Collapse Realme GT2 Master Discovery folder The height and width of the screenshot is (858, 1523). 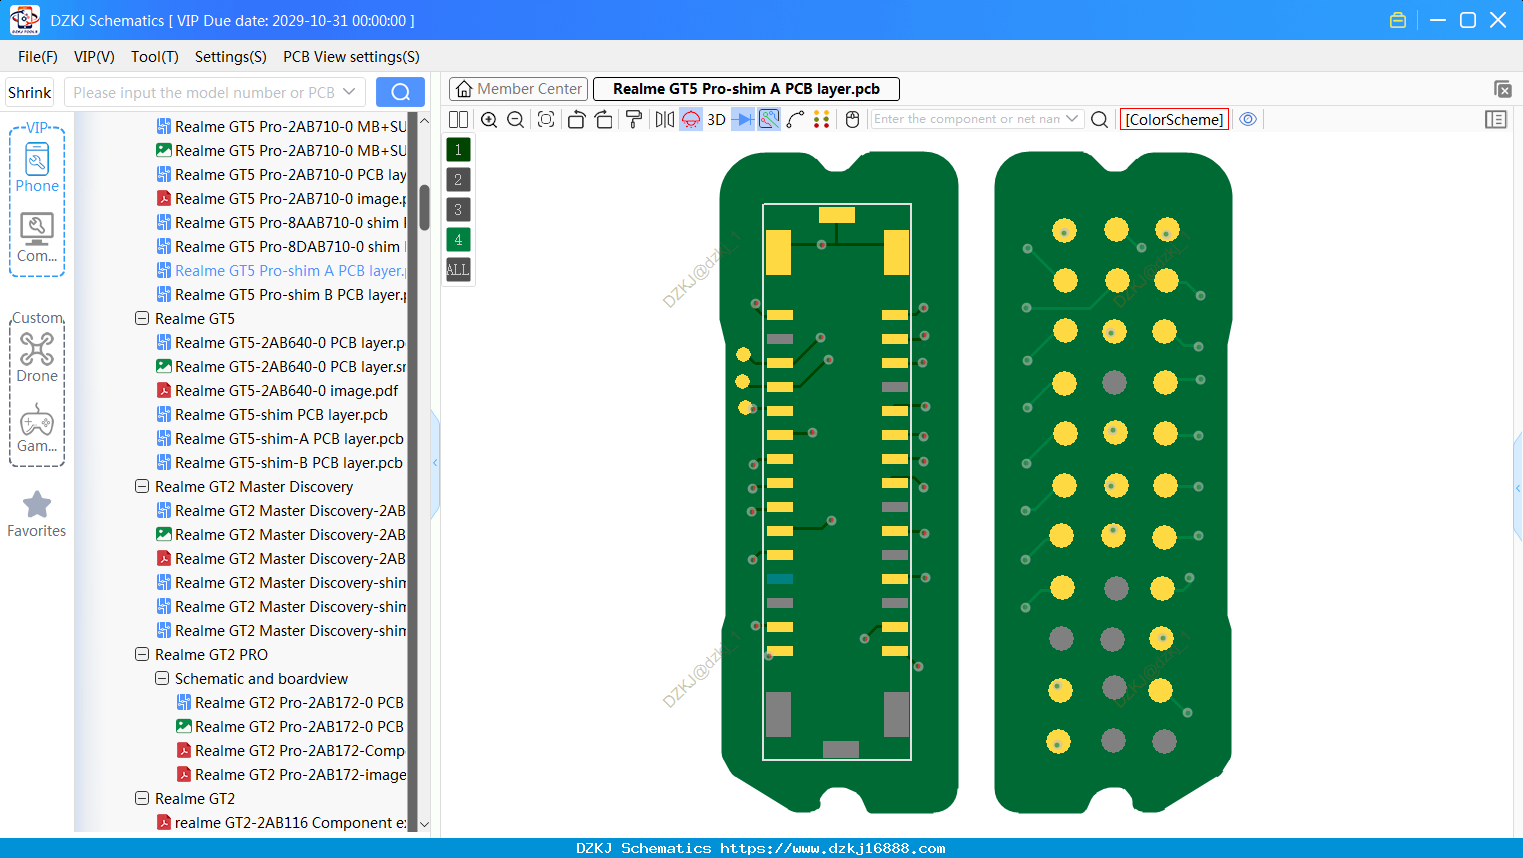click(141, 487)
